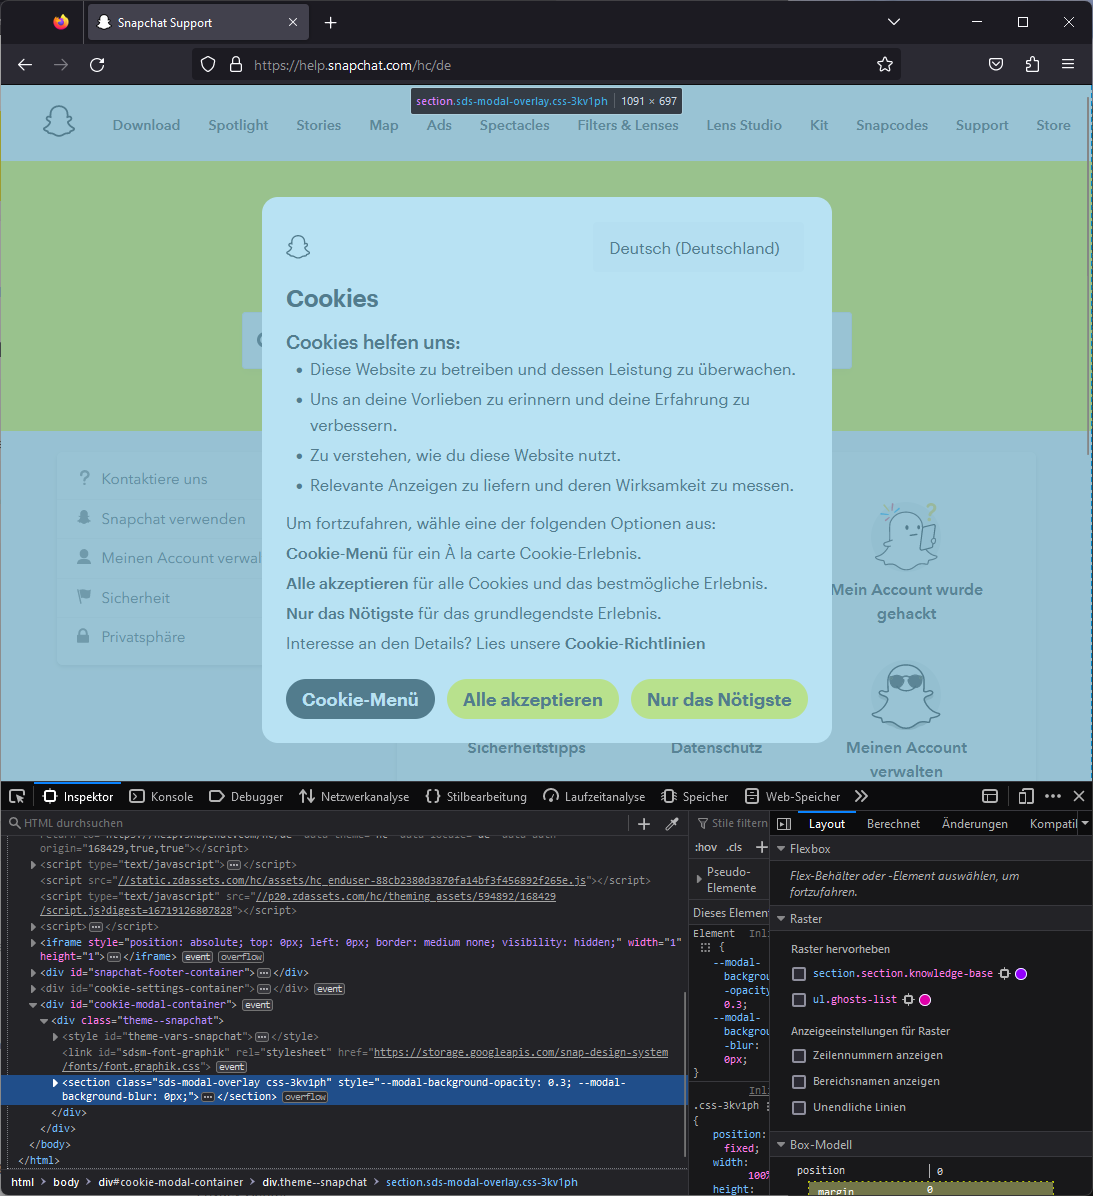Collapse the Raster section in Layout panel
The height and width of the screenshot is (1196, 1093).
(780, 918)
